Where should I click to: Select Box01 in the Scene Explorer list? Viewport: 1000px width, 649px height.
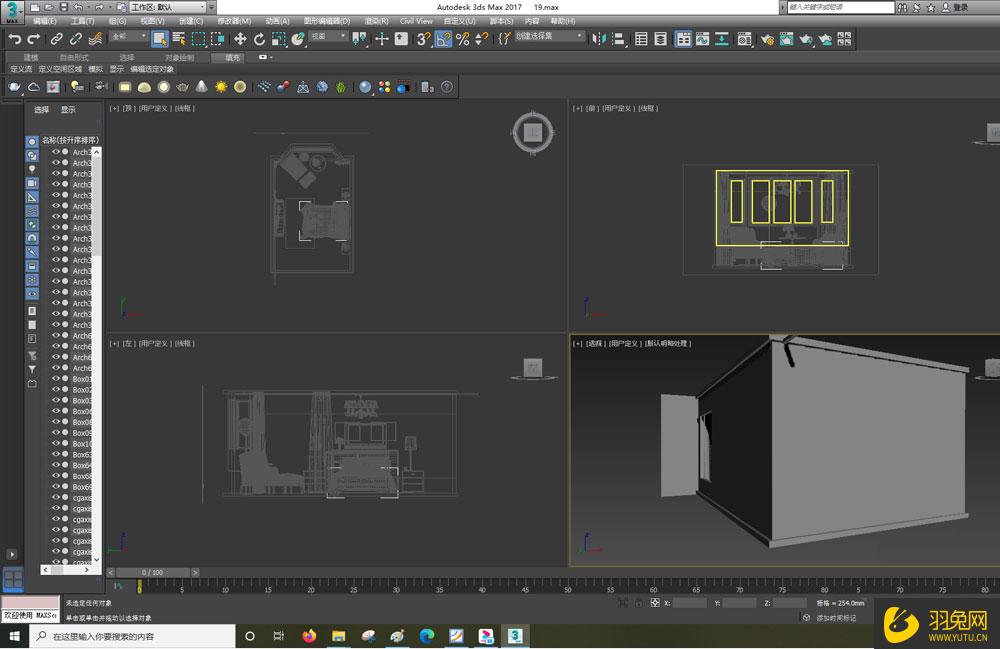[x=80, y=379]
